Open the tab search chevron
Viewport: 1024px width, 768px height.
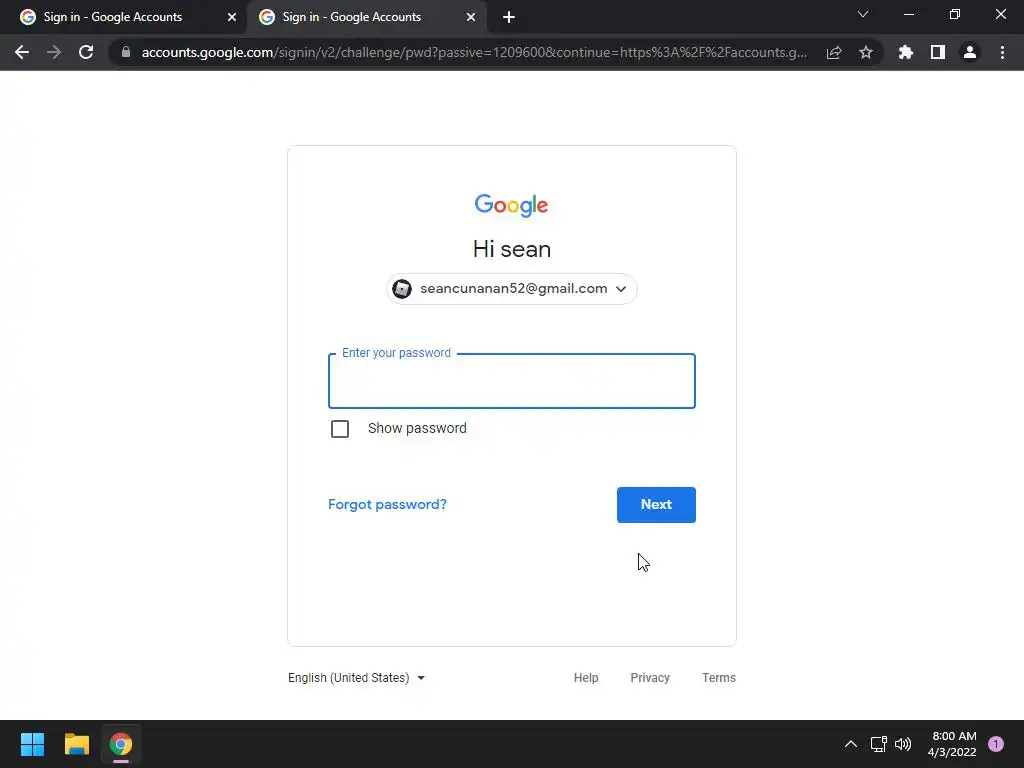(x=863, y=14)
